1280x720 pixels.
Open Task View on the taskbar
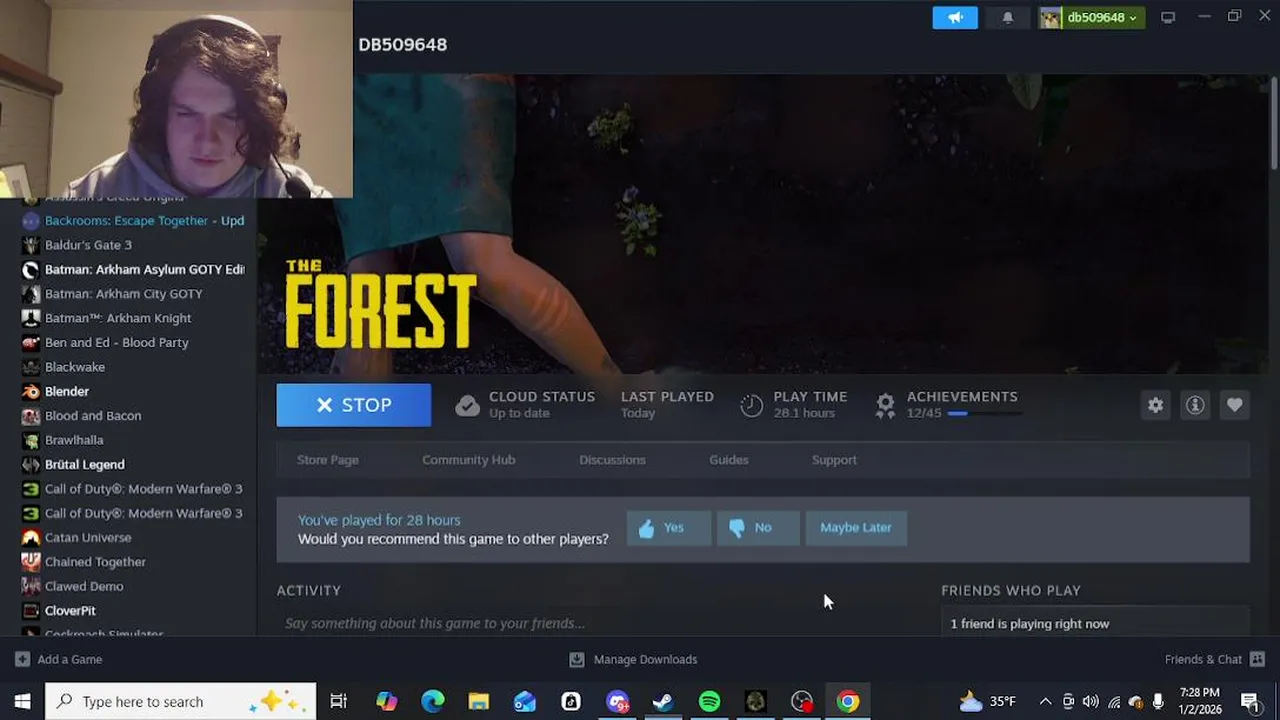[338, 701]
